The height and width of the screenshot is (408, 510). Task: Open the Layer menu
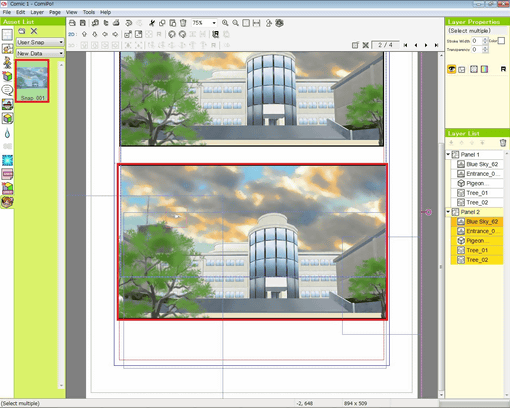37,12
